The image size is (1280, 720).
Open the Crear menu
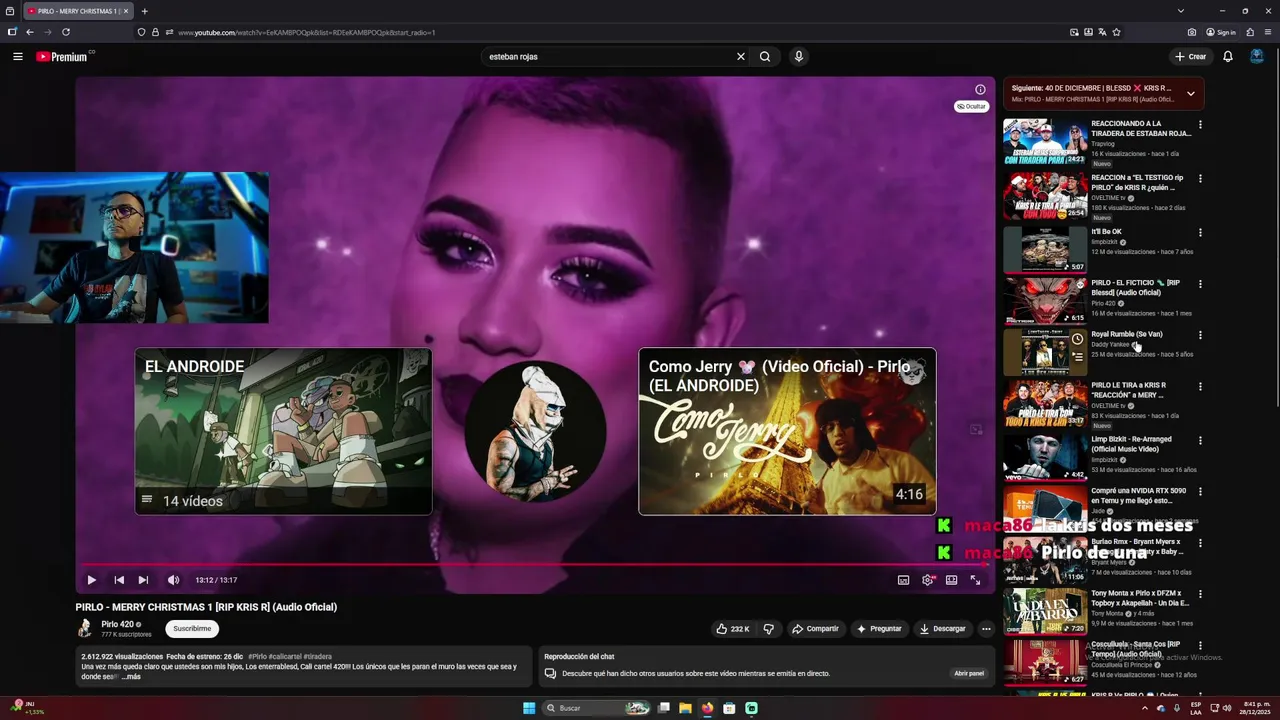1191,57
